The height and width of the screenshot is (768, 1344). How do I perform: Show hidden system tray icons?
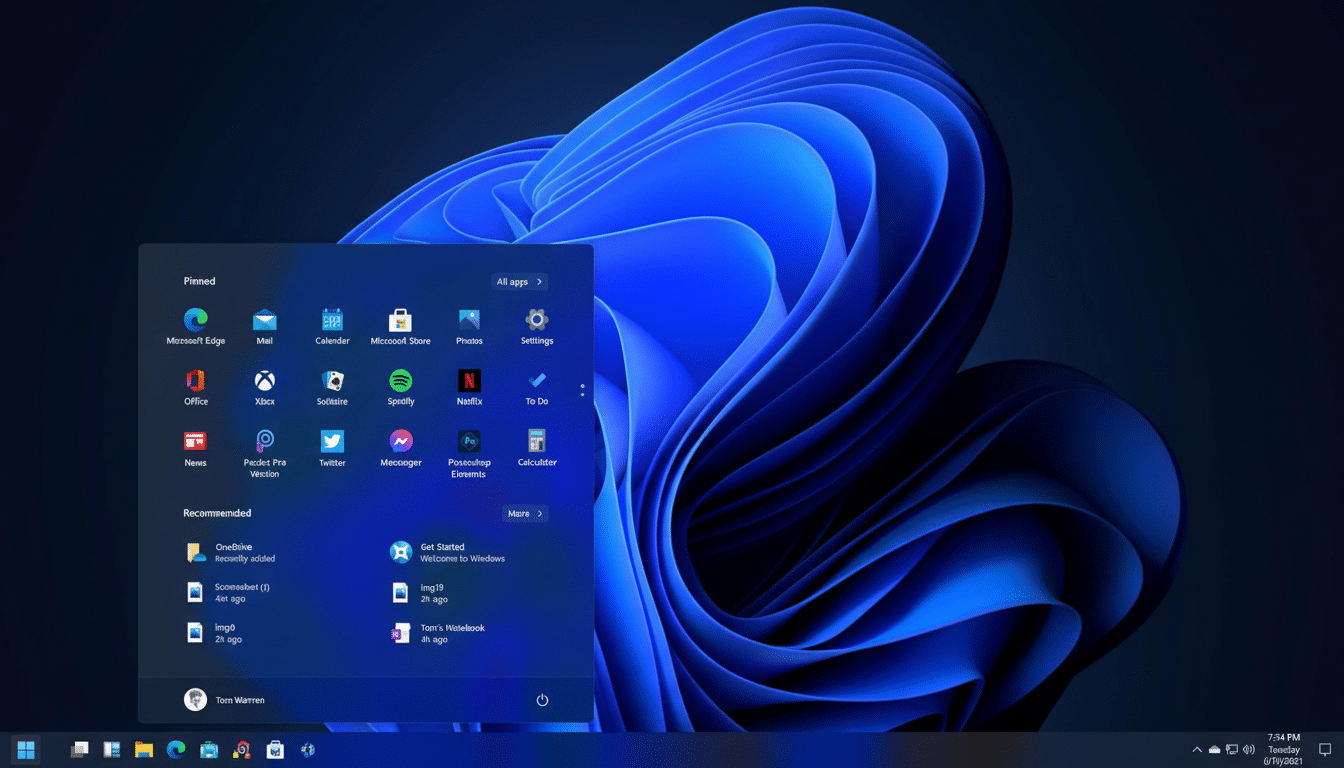click(1196, 748)
